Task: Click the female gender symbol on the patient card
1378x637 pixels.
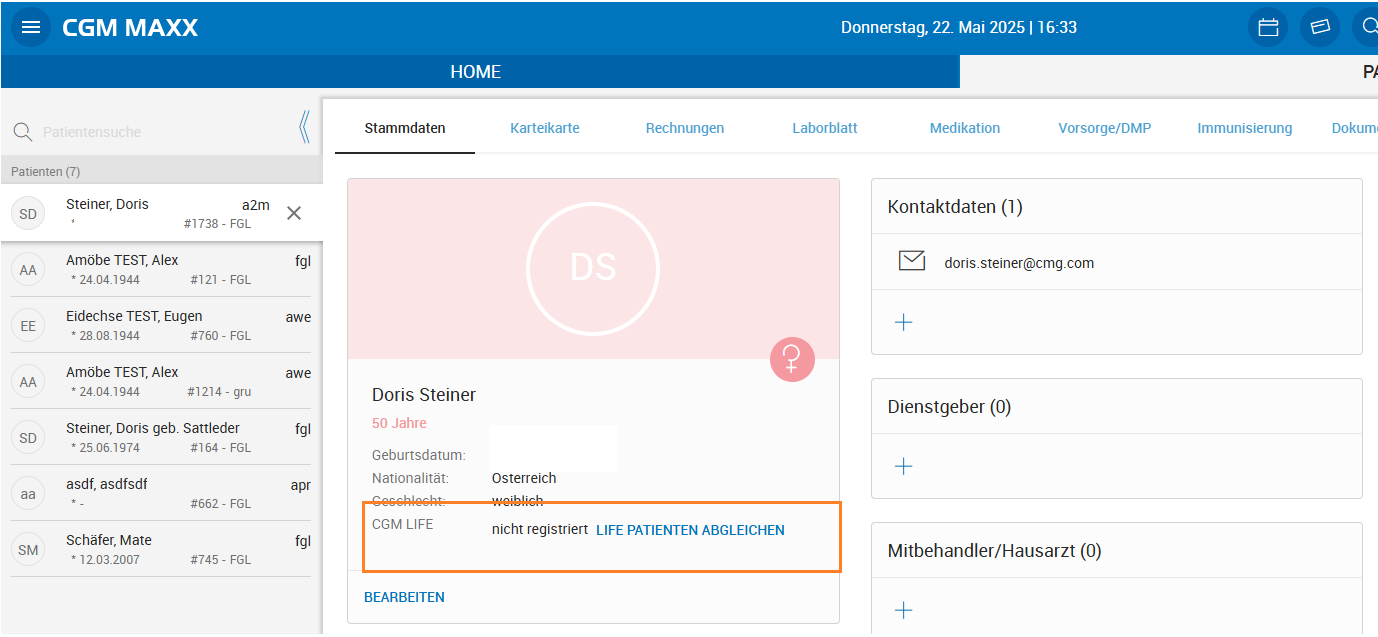Action: (x=792, y=359)
